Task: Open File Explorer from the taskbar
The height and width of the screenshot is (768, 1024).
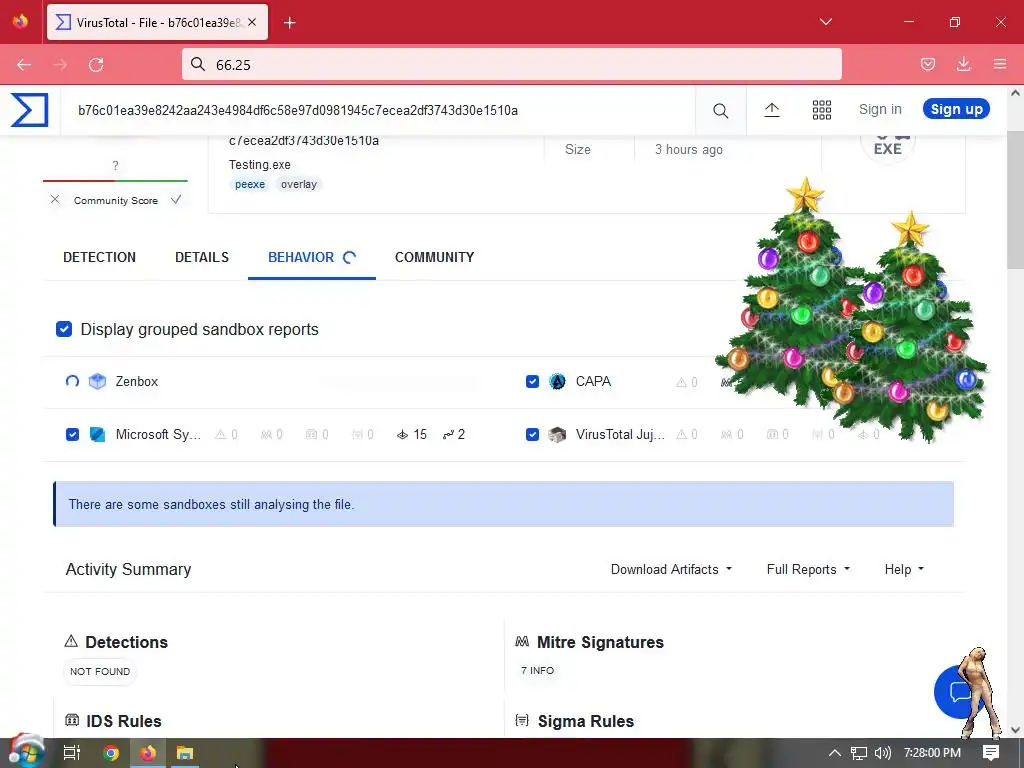Action: [185, 753]
